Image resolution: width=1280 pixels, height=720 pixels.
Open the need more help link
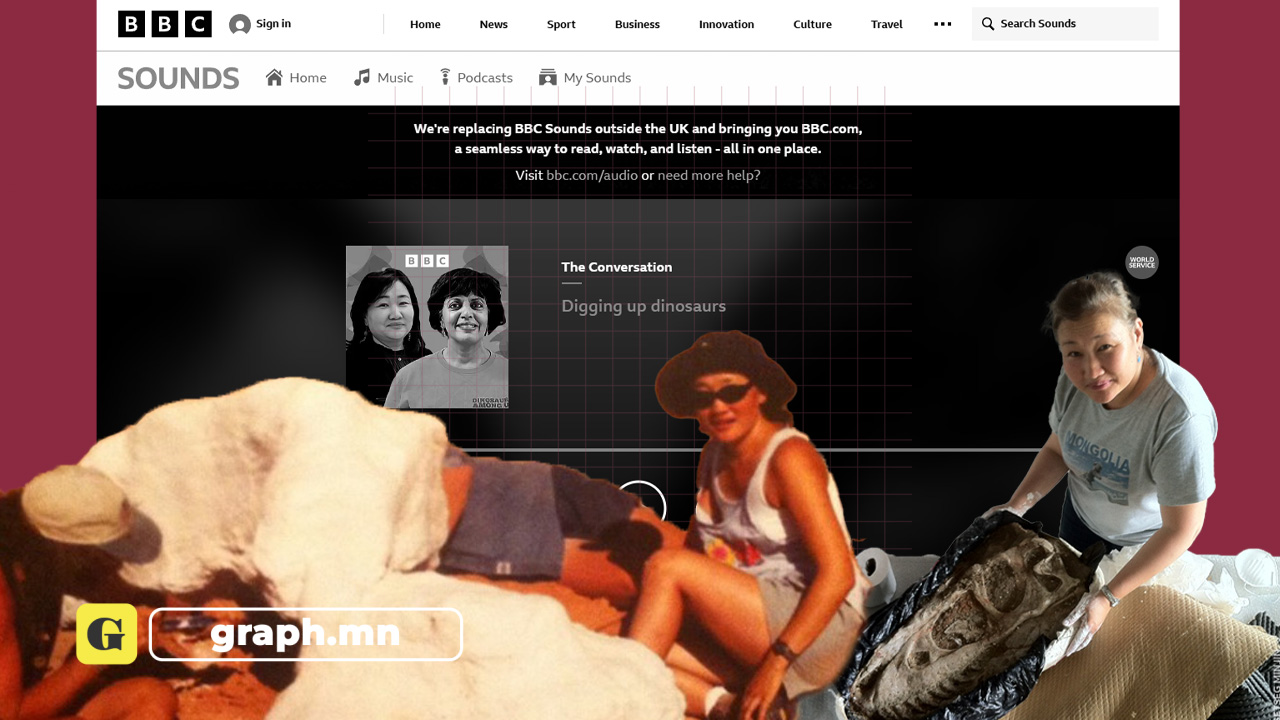pos(709,175)
